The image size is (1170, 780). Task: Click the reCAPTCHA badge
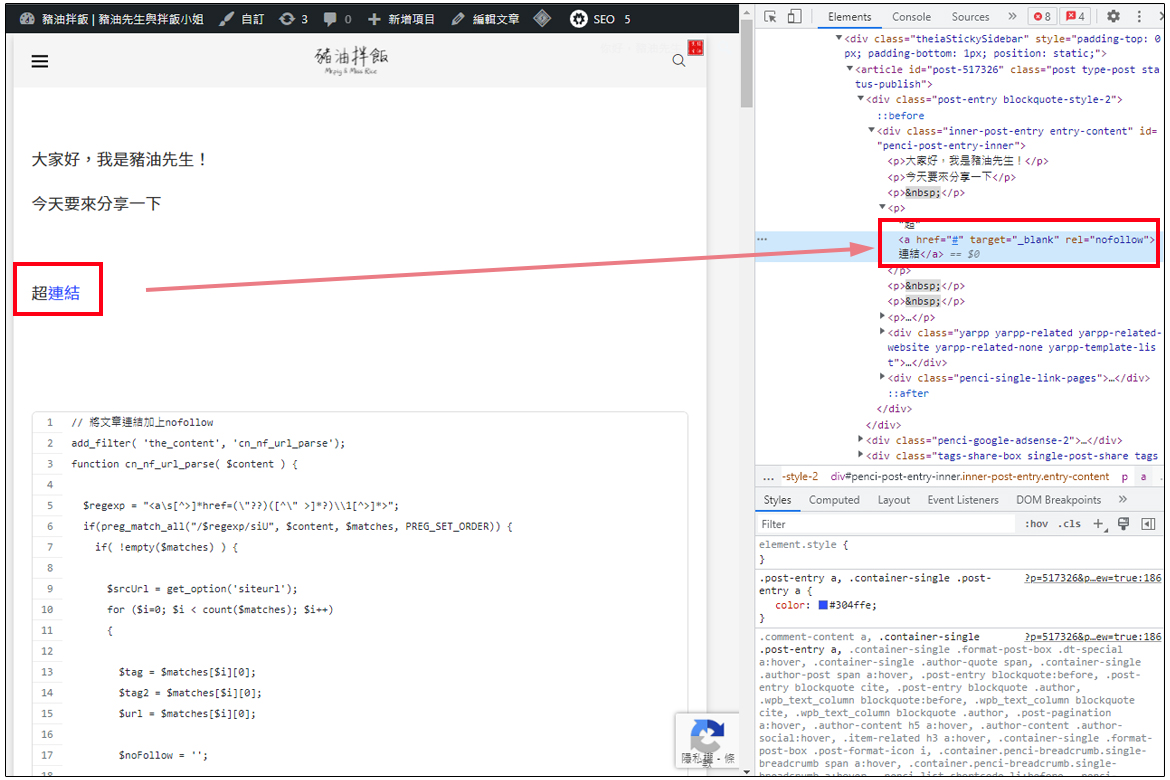(x=707, y=740)
